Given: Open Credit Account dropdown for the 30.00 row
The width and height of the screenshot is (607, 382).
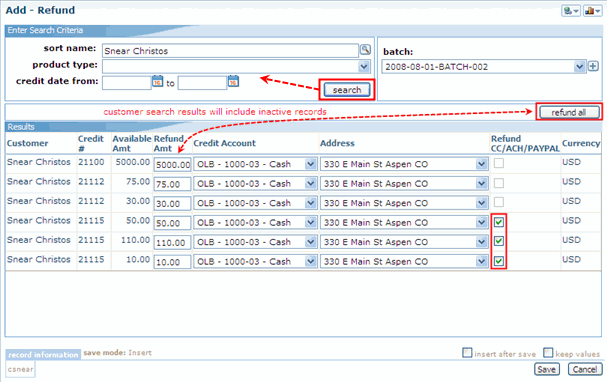Looking at the screenshot, I should (x=310, y=203).
